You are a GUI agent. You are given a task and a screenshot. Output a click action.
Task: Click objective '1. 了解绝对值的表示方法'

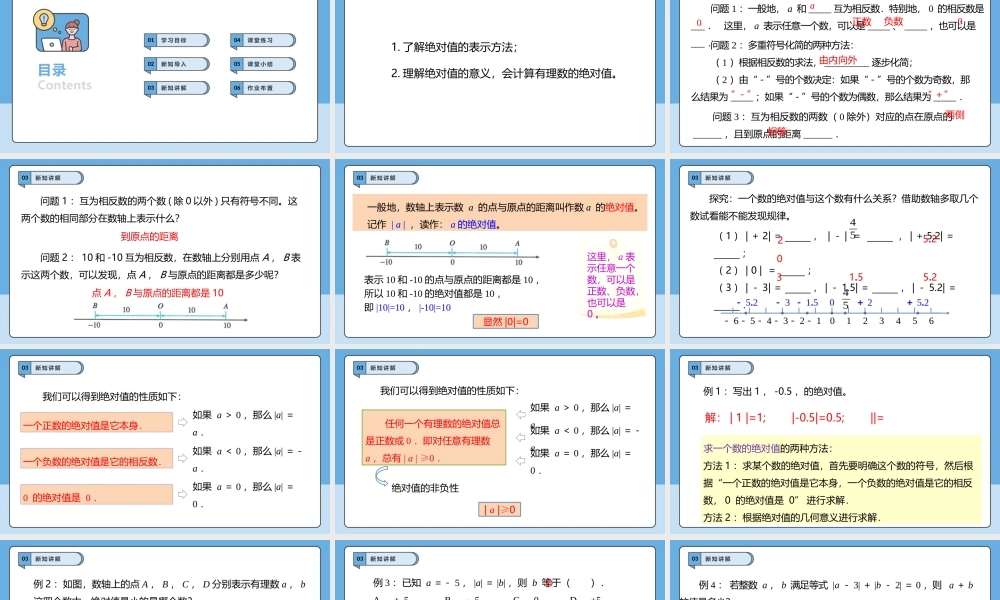pos(454,47)
